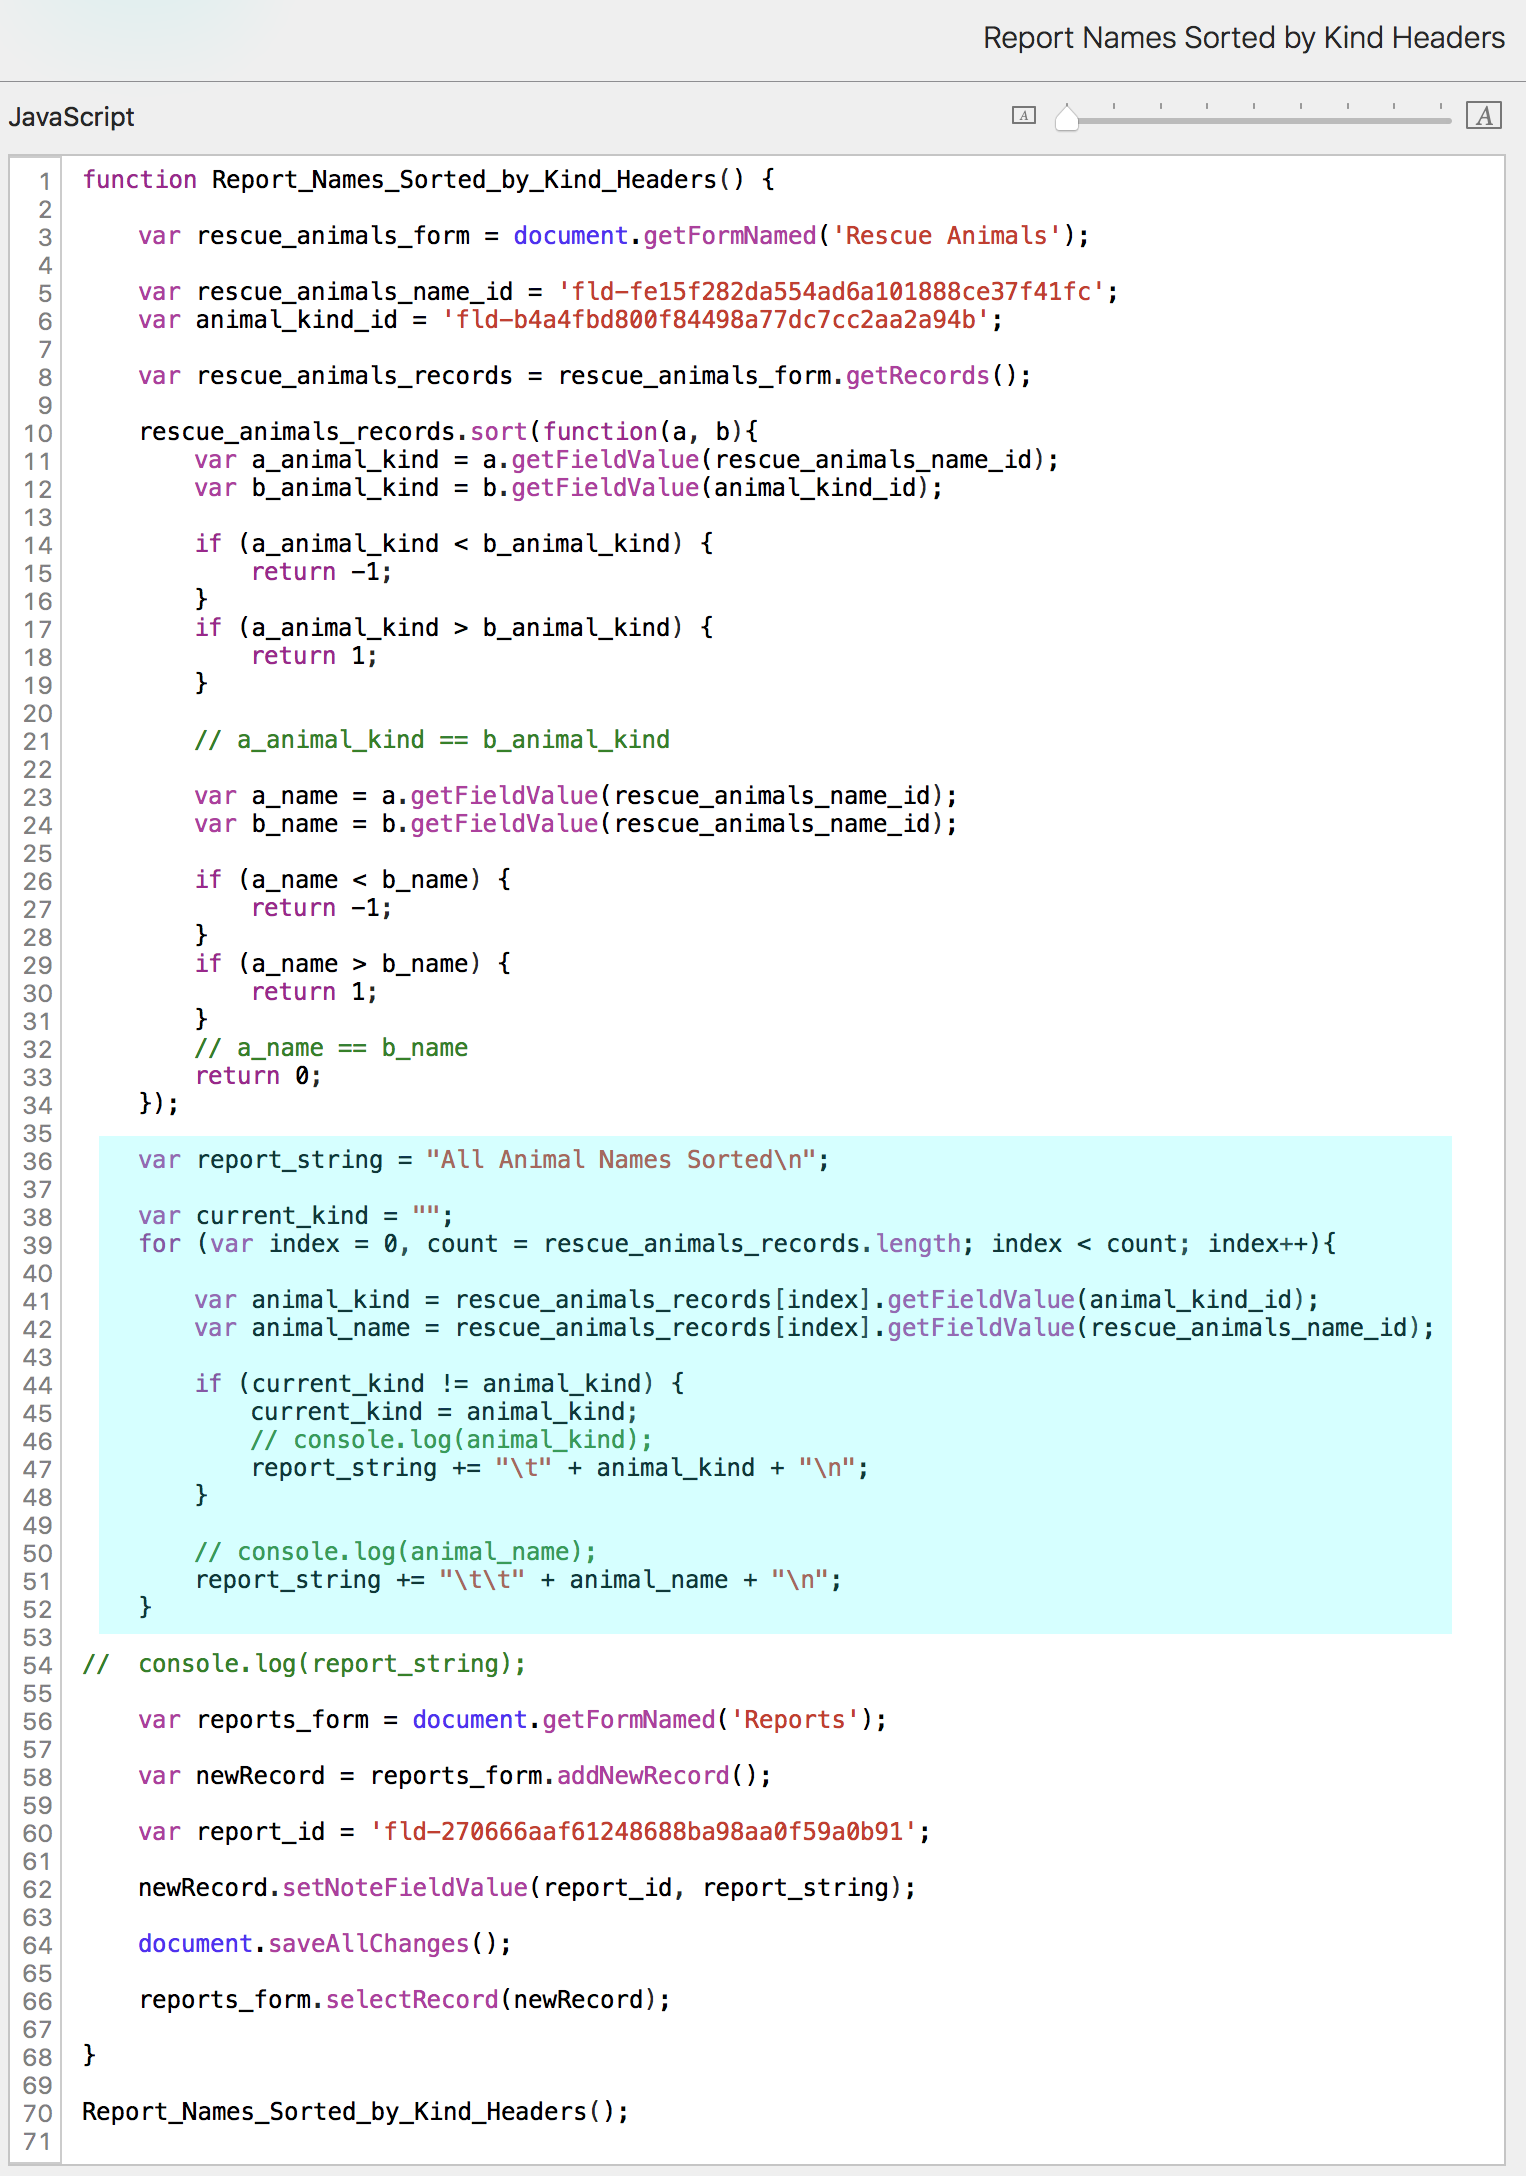Click the 'Reports' form name string
The height and width of the screenshot is (2176, 1526).
pos(795,1720)
